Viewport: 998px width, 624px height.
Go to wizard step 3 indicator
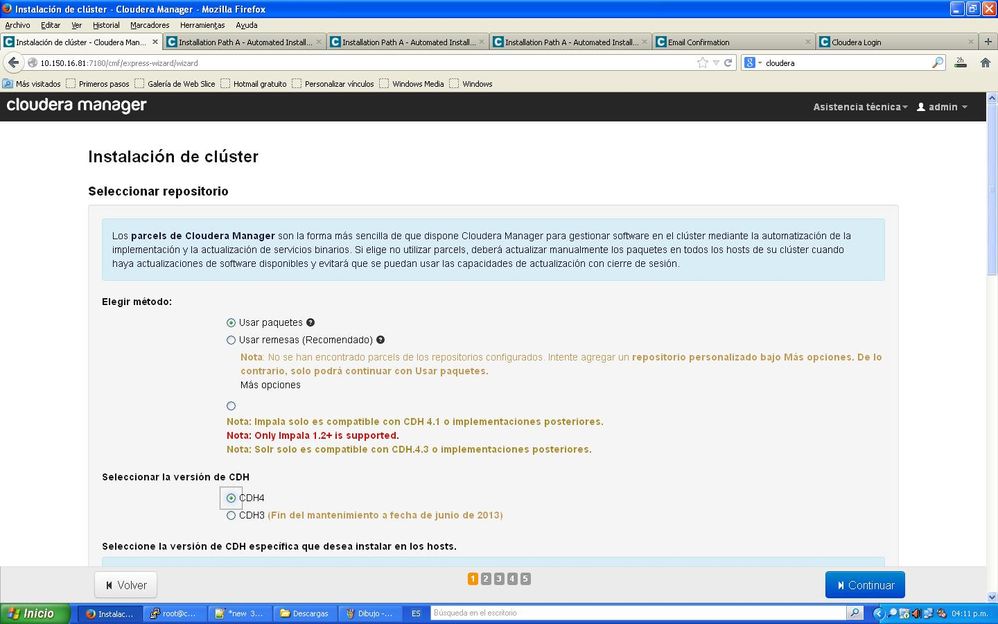[499, 579]
